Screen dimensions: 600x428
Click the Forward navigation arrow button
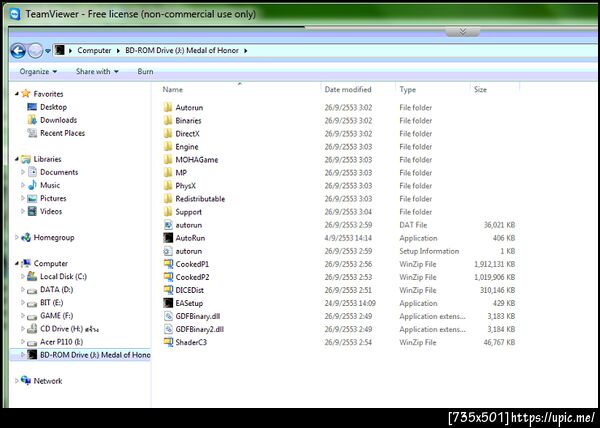point(35,50)
